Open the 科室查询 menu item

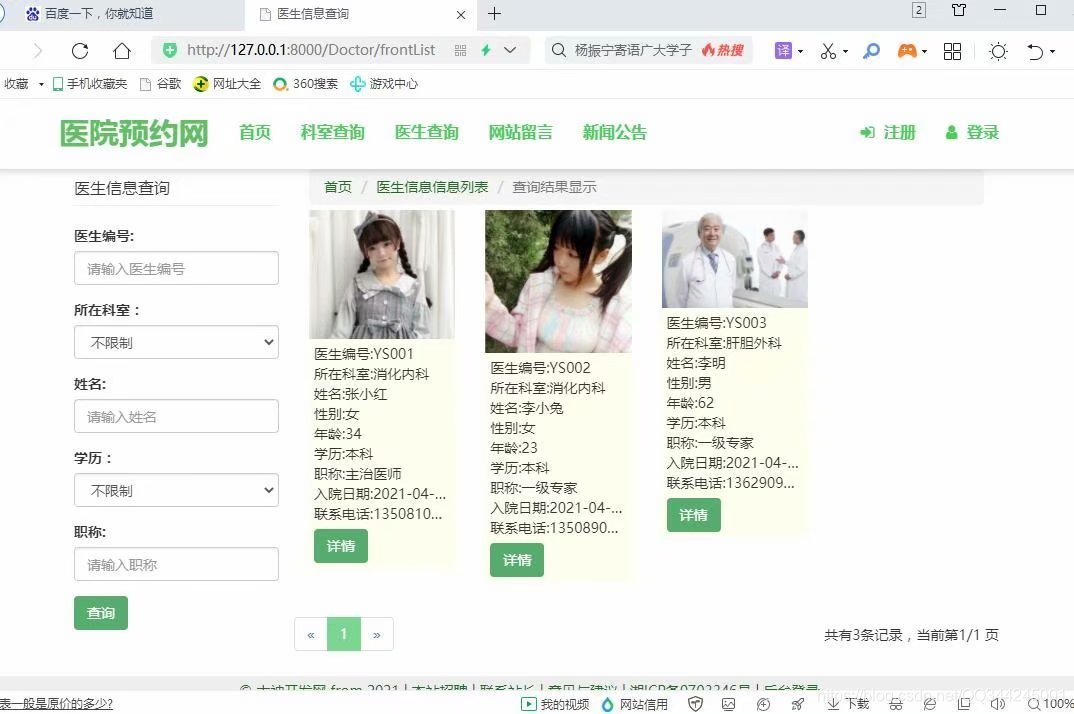click(x=332, y=132)
